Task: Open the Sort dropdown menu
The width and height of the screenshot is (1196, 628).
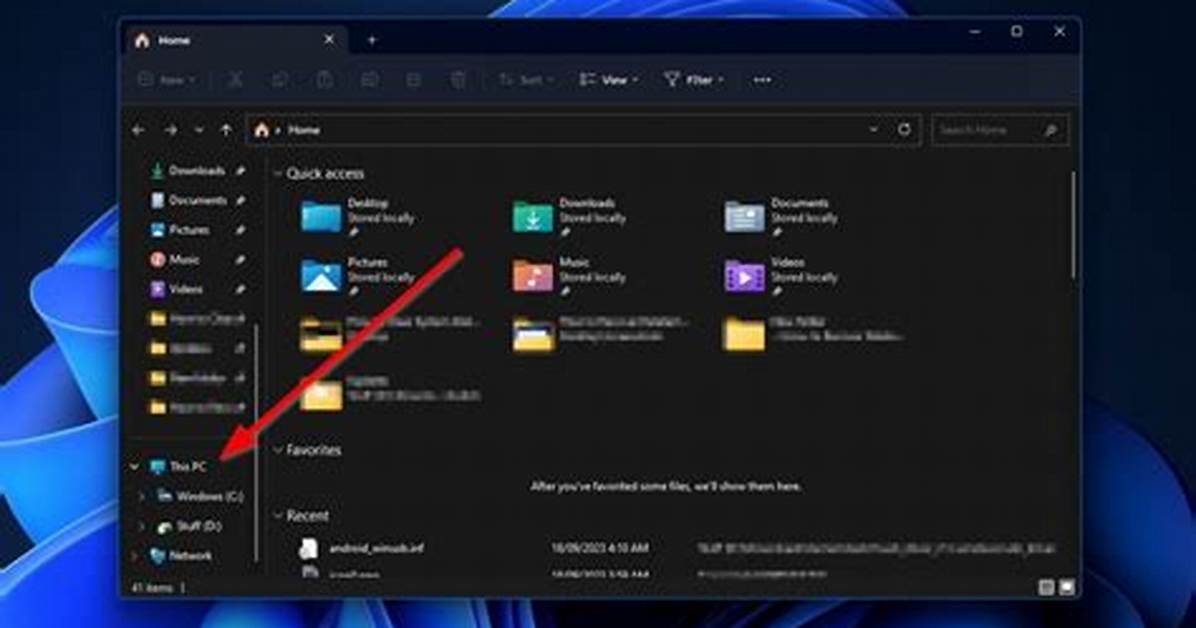Action: (526, 79)
